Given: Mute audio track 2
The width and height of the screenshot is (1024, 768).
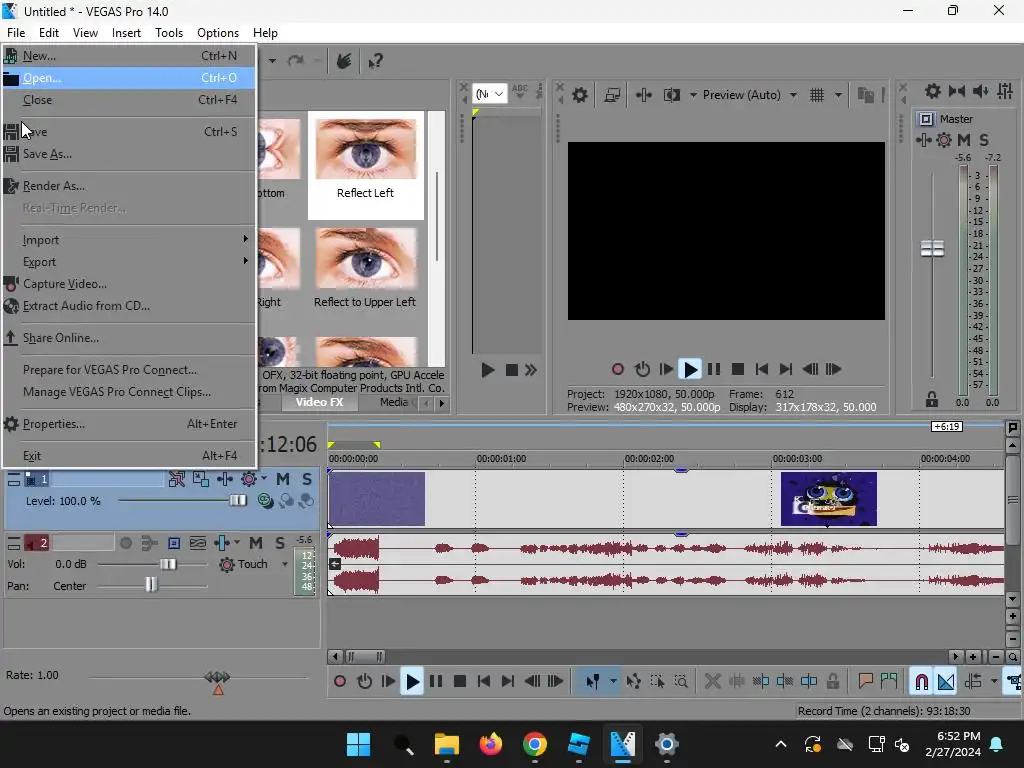Looking at the screenshot, I should coord(256,543).
